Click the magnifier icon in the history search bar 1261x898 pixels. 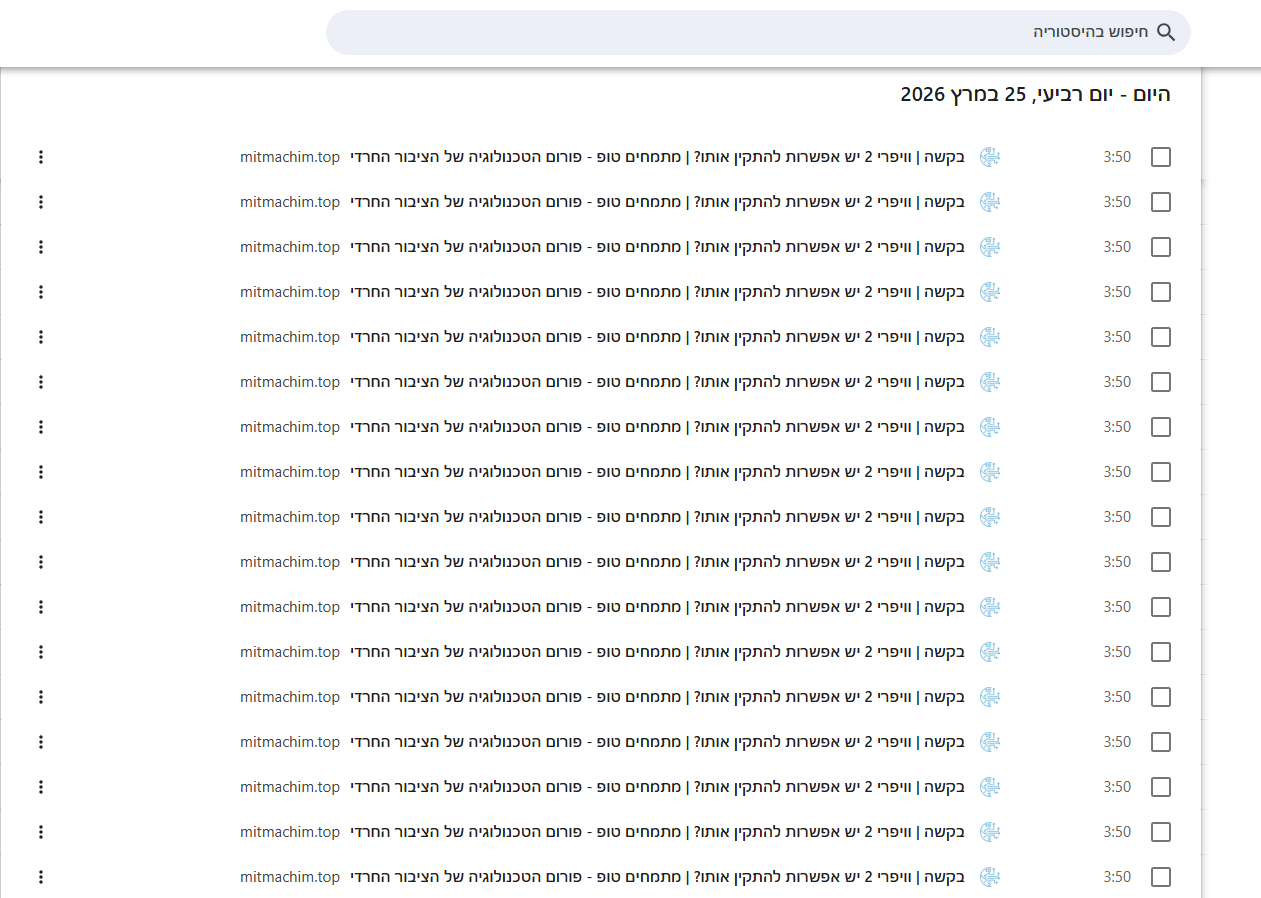point(1166,32)
